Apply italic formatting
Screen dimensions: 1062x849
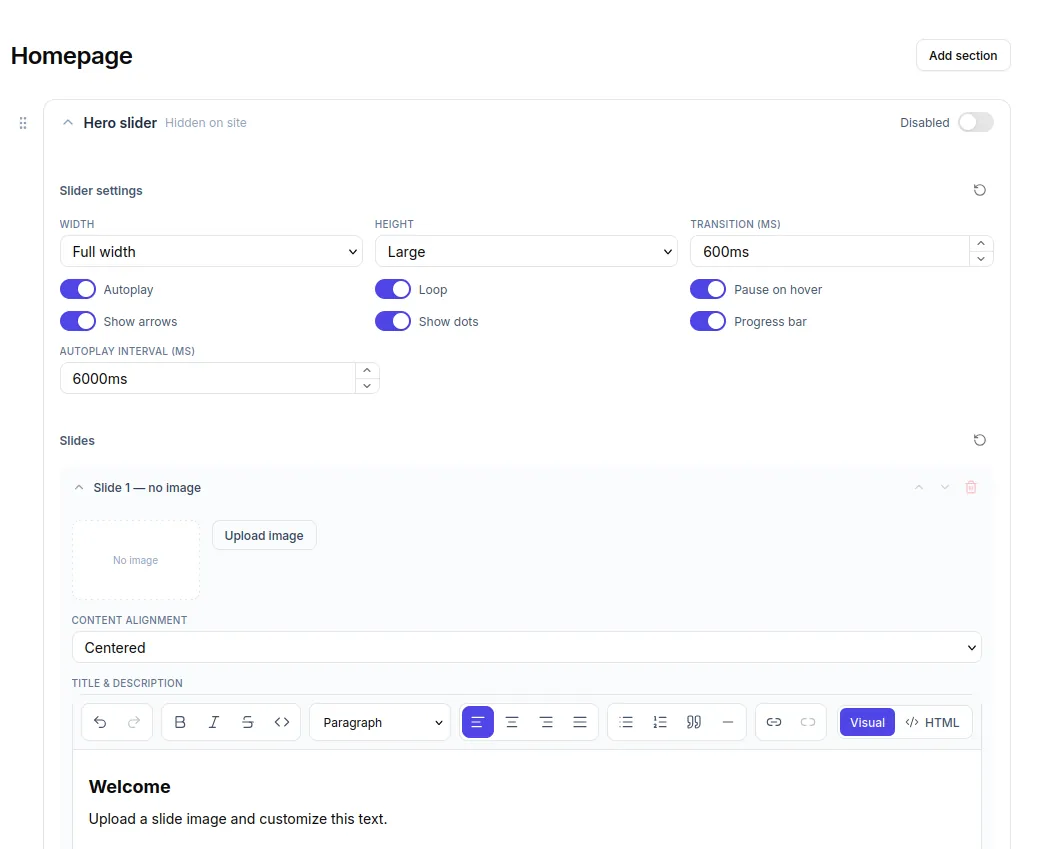pyautogui.click(x=214, y=722)
